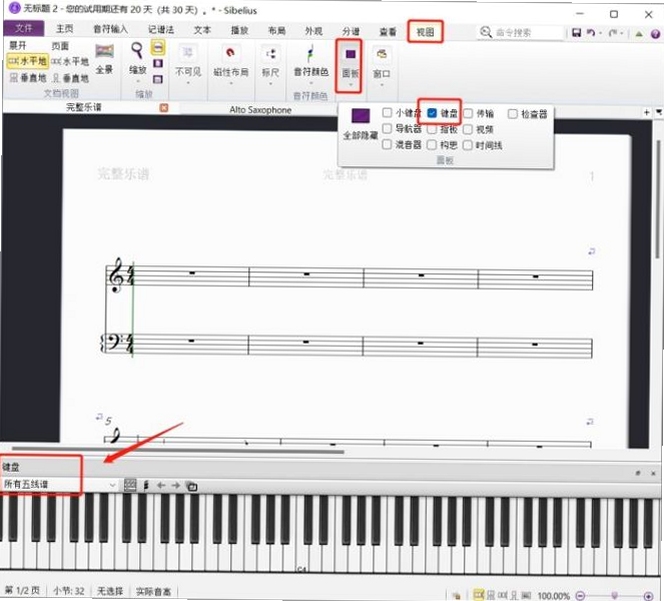
Task: Enable the 小键盘 keypad checkbox
Action: pos(387,113)
